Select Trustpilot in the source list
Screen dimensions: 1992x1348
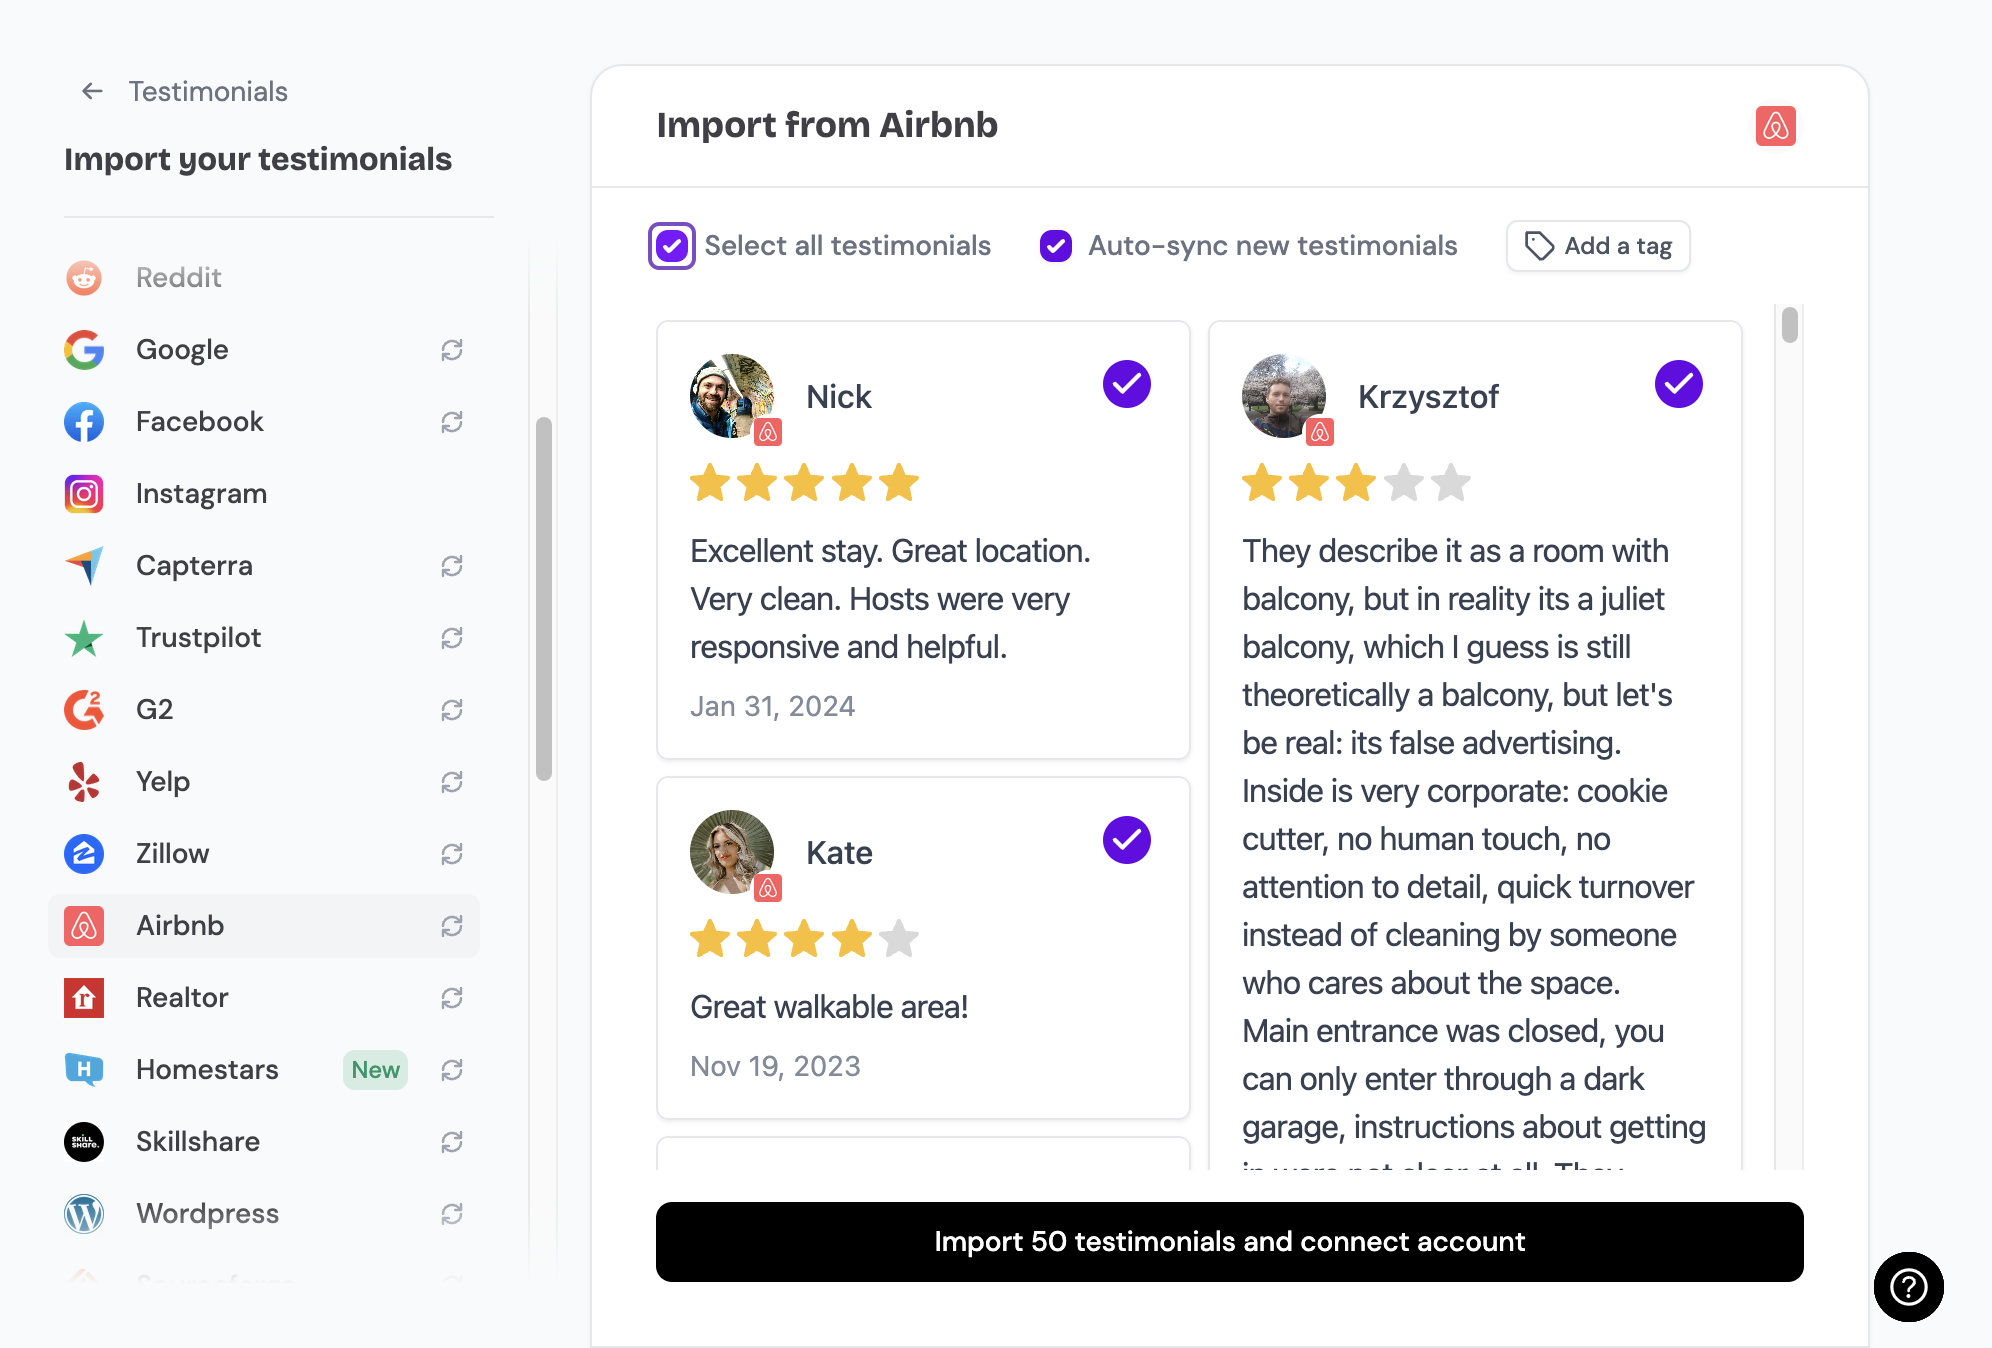[x=264, y=637]
